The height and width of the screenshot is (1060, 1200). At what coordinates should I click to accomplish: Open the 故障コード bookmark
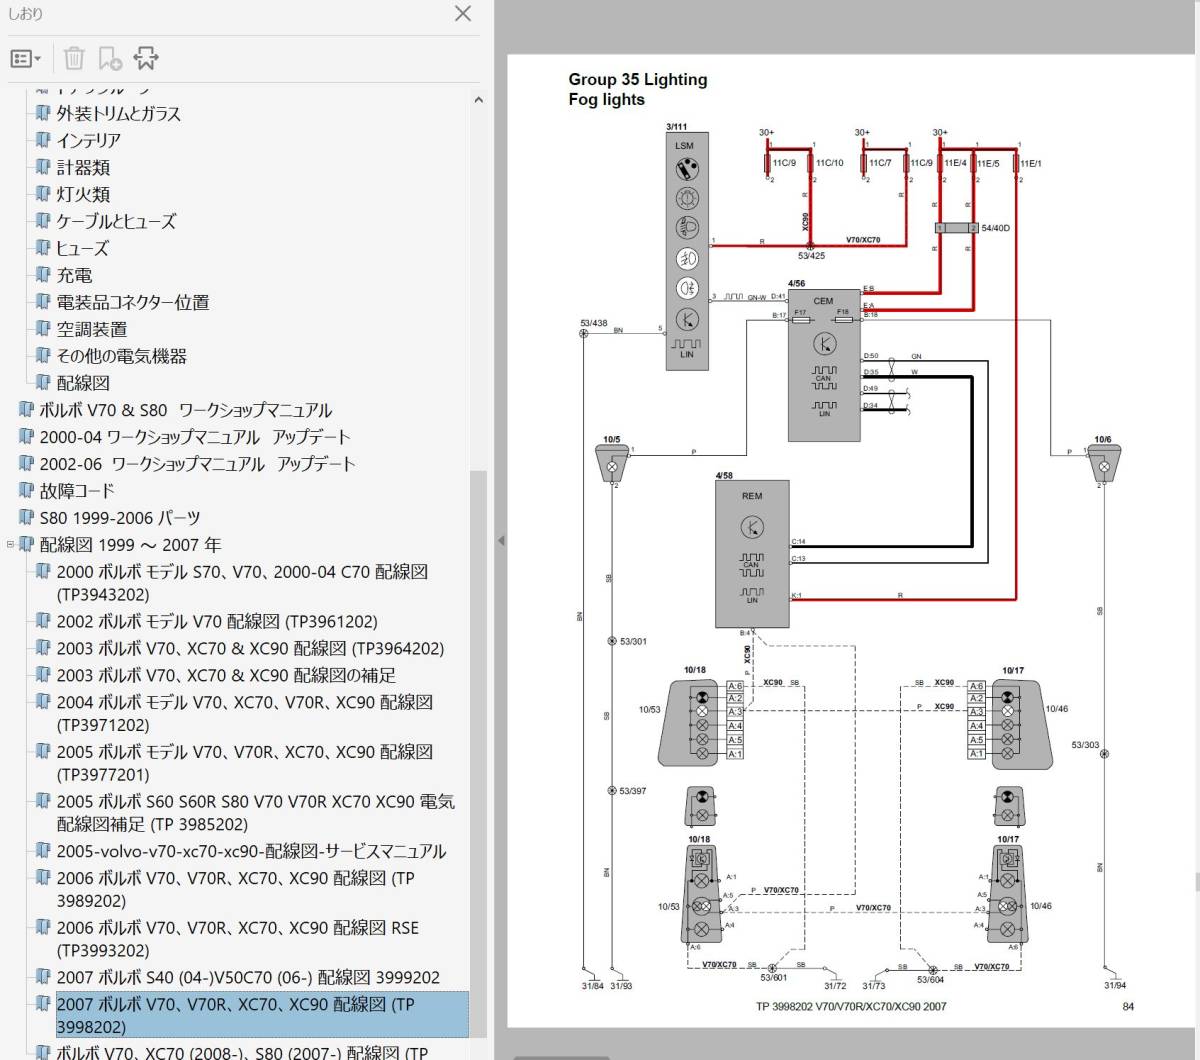[x=77, y=491]
